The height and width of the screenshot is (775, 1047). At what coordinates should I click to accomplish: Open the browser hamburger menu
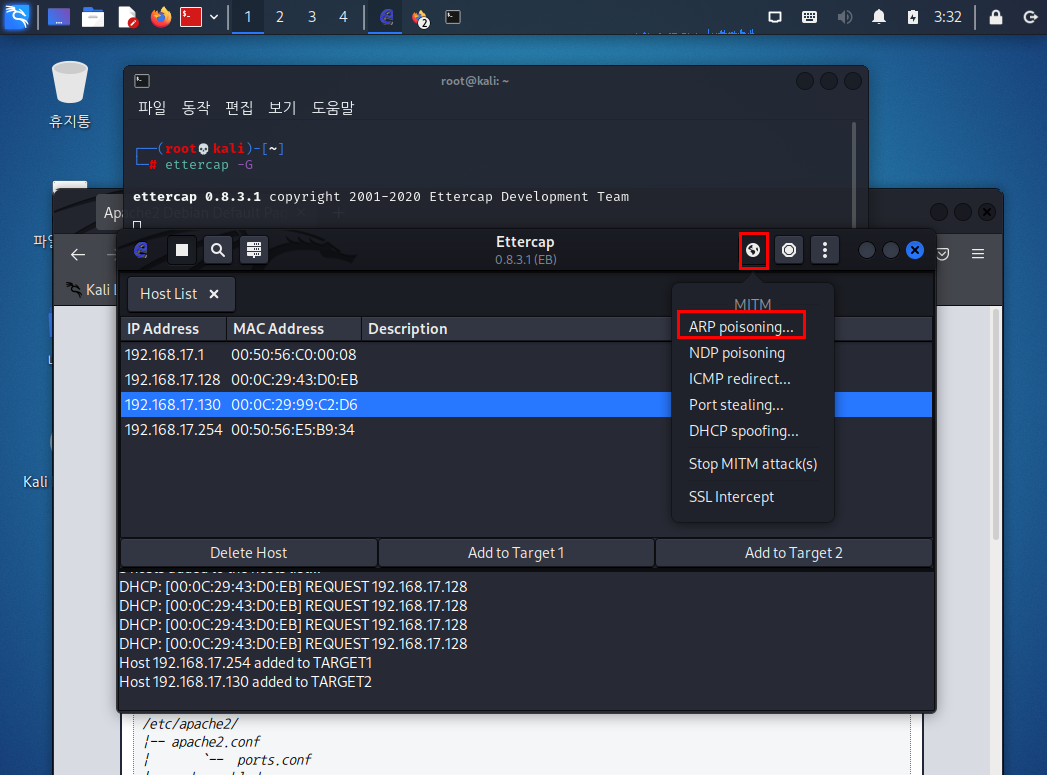tap(978, 254)
